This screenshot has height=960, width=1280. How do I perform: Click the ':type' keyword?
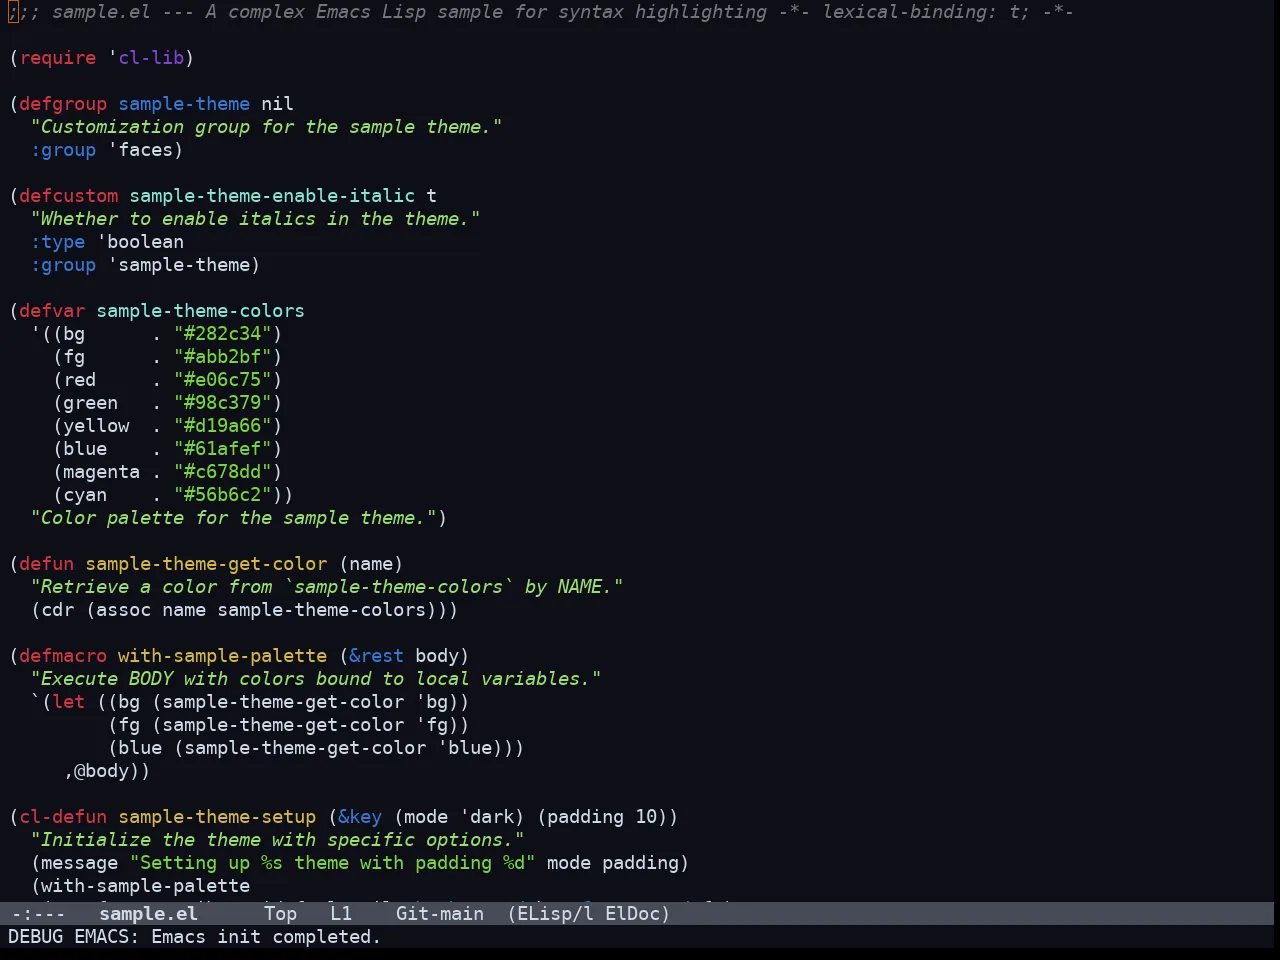point(58,242)
